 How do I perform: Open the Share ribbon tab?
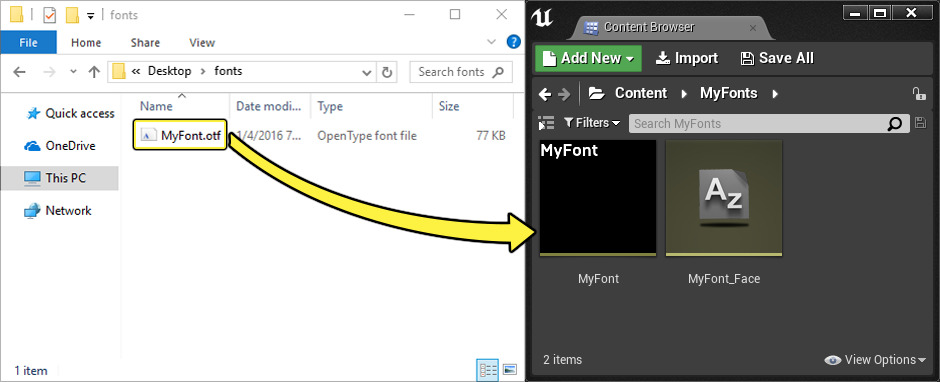[145, 43]
